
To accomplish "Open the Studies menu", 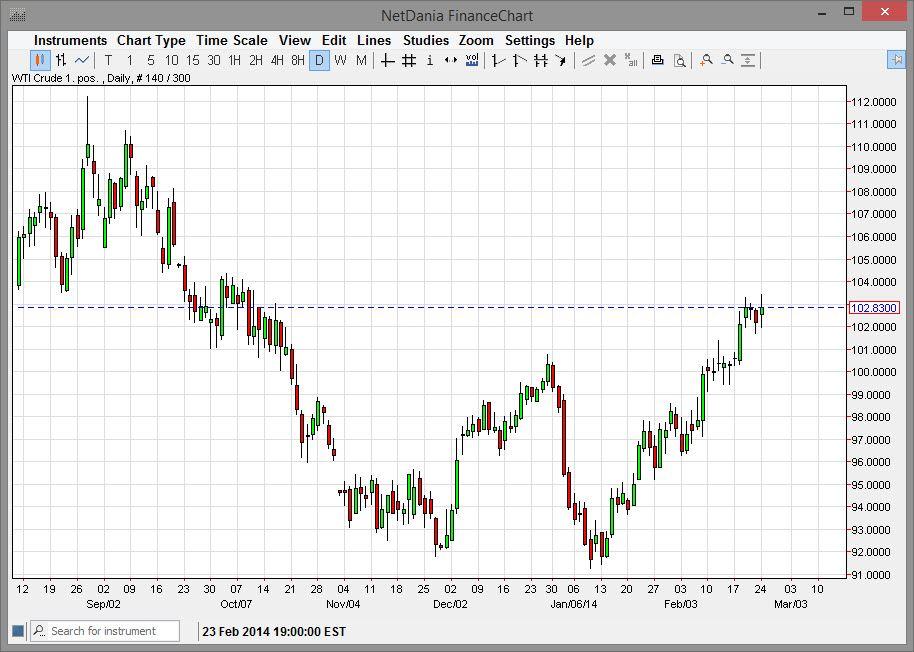I will pos(425,40).
